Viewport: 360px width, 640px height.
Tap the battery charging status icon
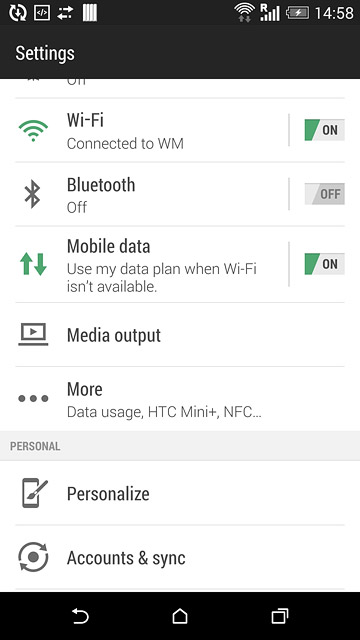tap(297, 13)
